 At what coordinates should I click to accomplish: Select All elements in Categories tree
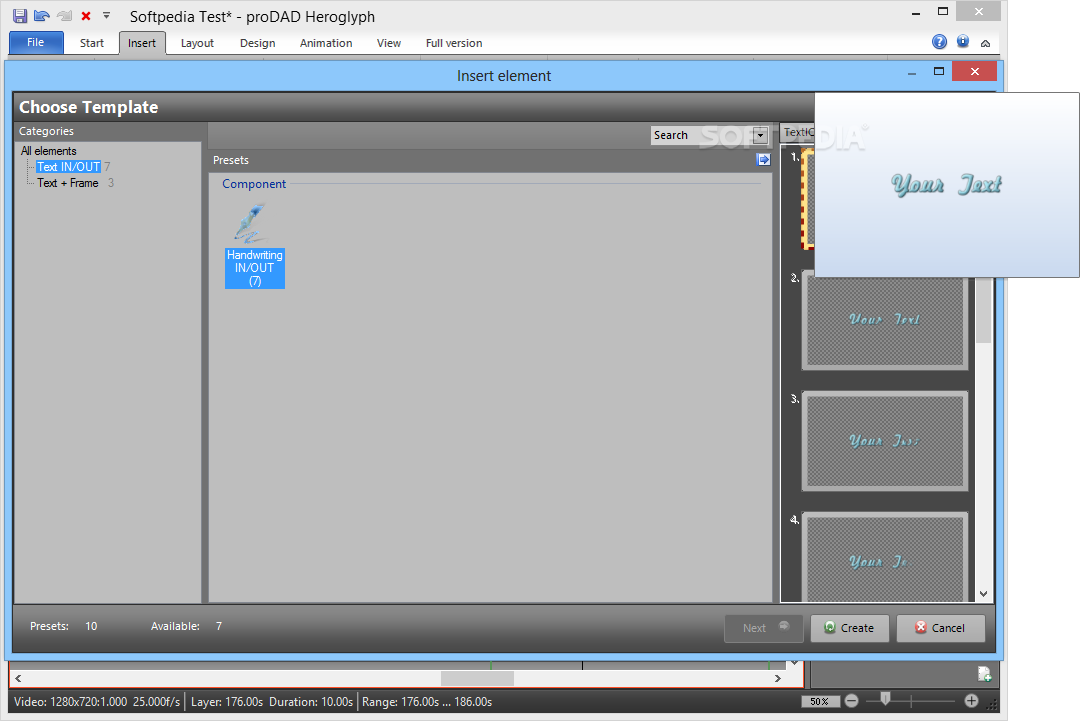(x=48, y=151)
